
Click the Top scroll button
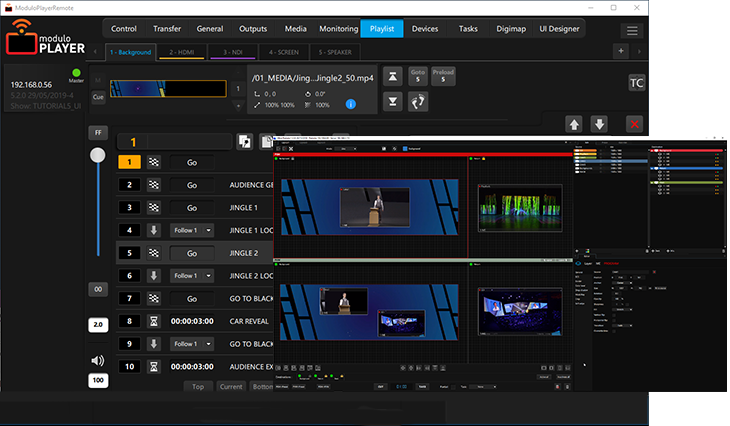pos(198,386)
